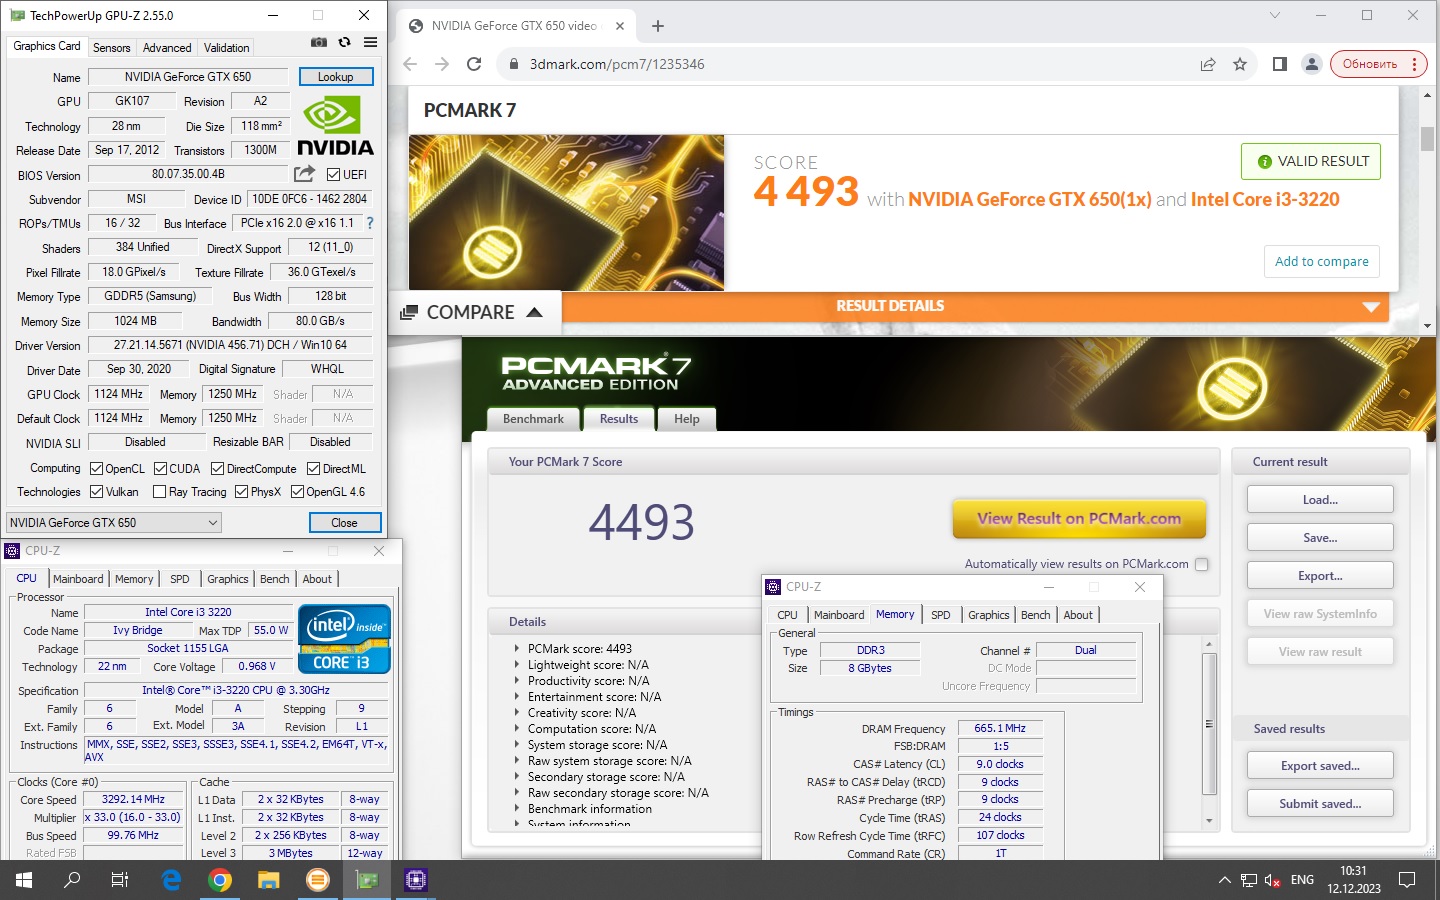The height and width of the screenshot is (900, 1440).
Task: Go back in Chrome browser
Action: coord(410,64)
